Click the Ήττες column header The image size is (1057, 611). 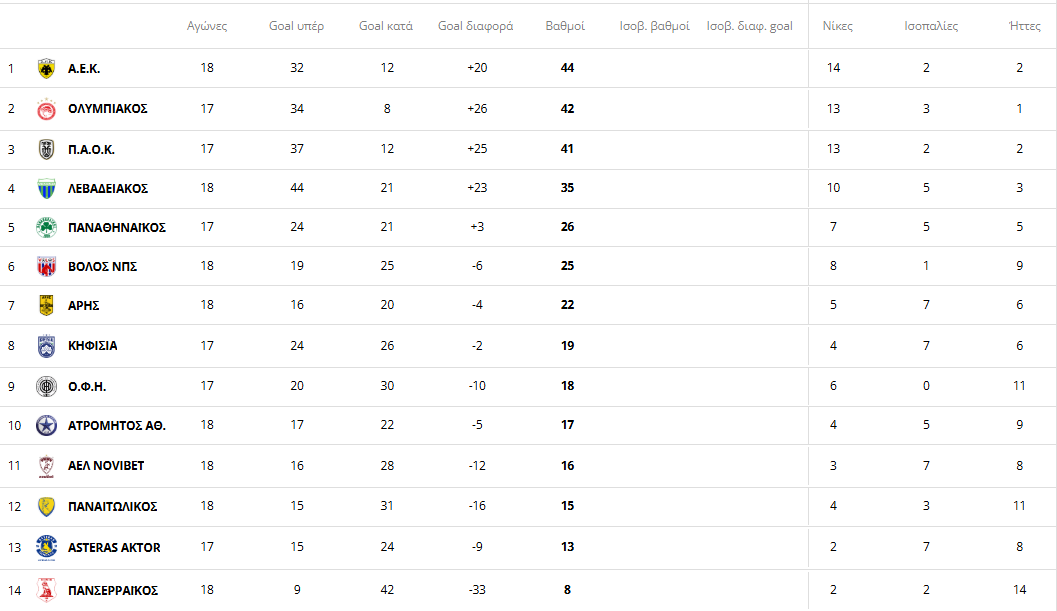click(1025, 26)
